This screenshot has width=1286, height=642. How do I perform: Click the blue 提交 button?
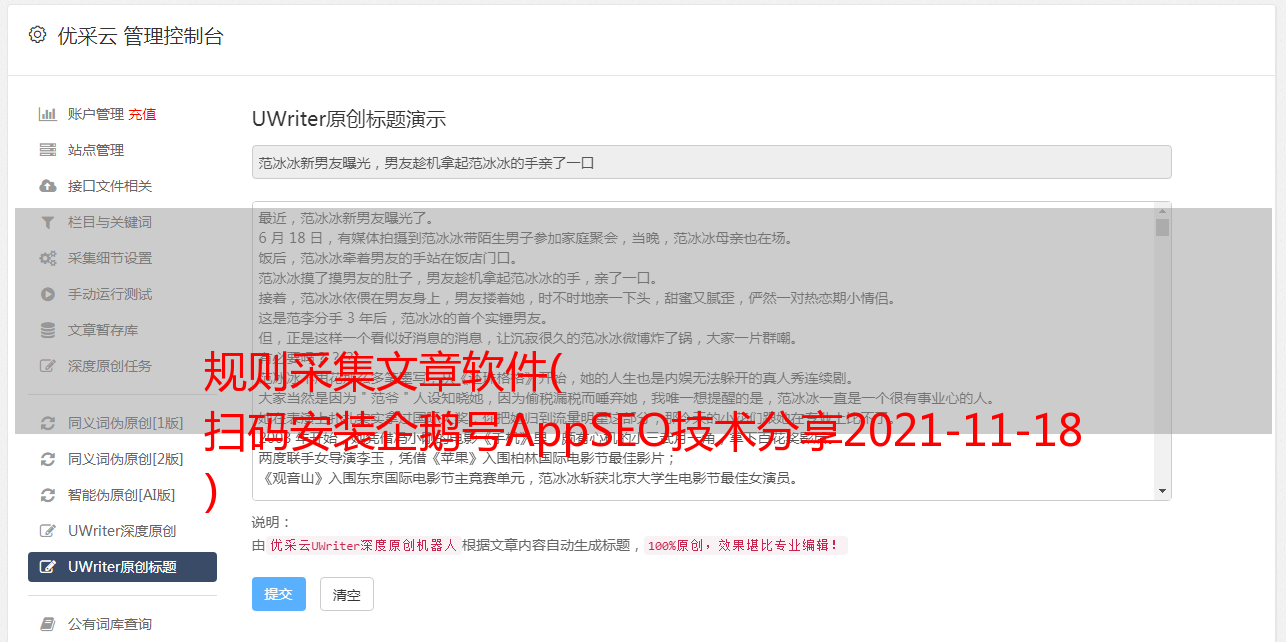coord(279,594)
